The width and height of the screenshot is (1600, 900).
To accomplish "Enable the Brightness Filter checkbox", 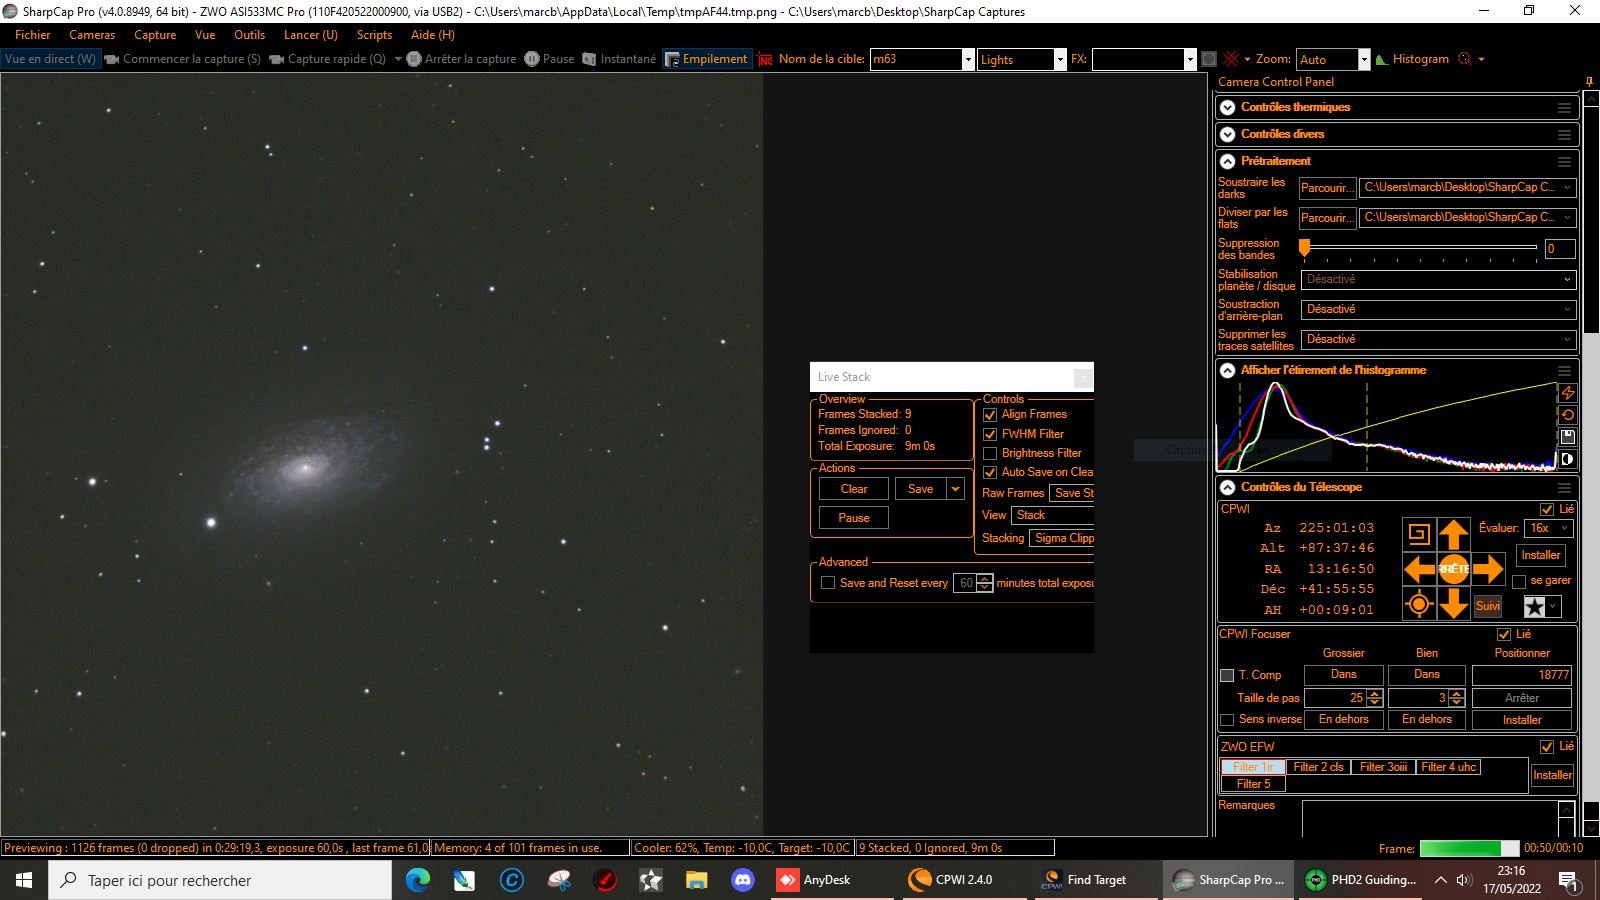I will (x=990, y=453).
